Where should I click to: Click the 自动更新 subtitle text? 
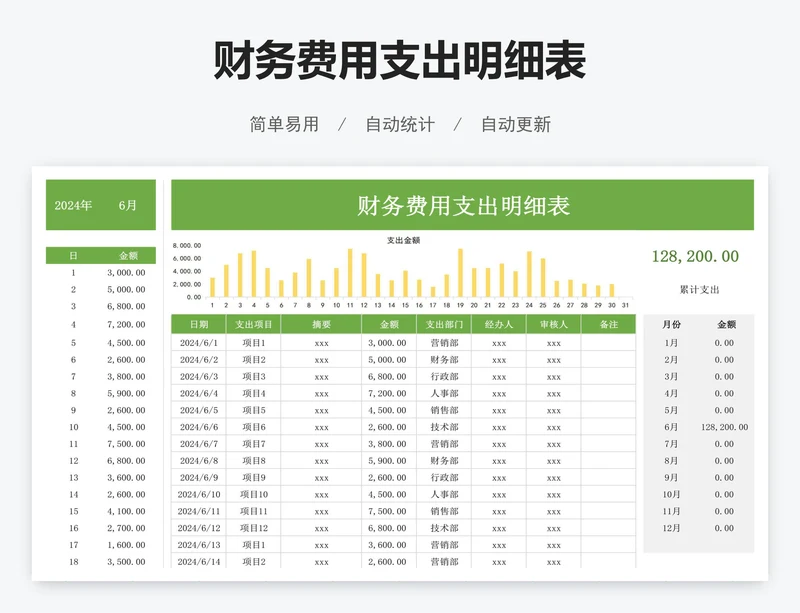516,125
